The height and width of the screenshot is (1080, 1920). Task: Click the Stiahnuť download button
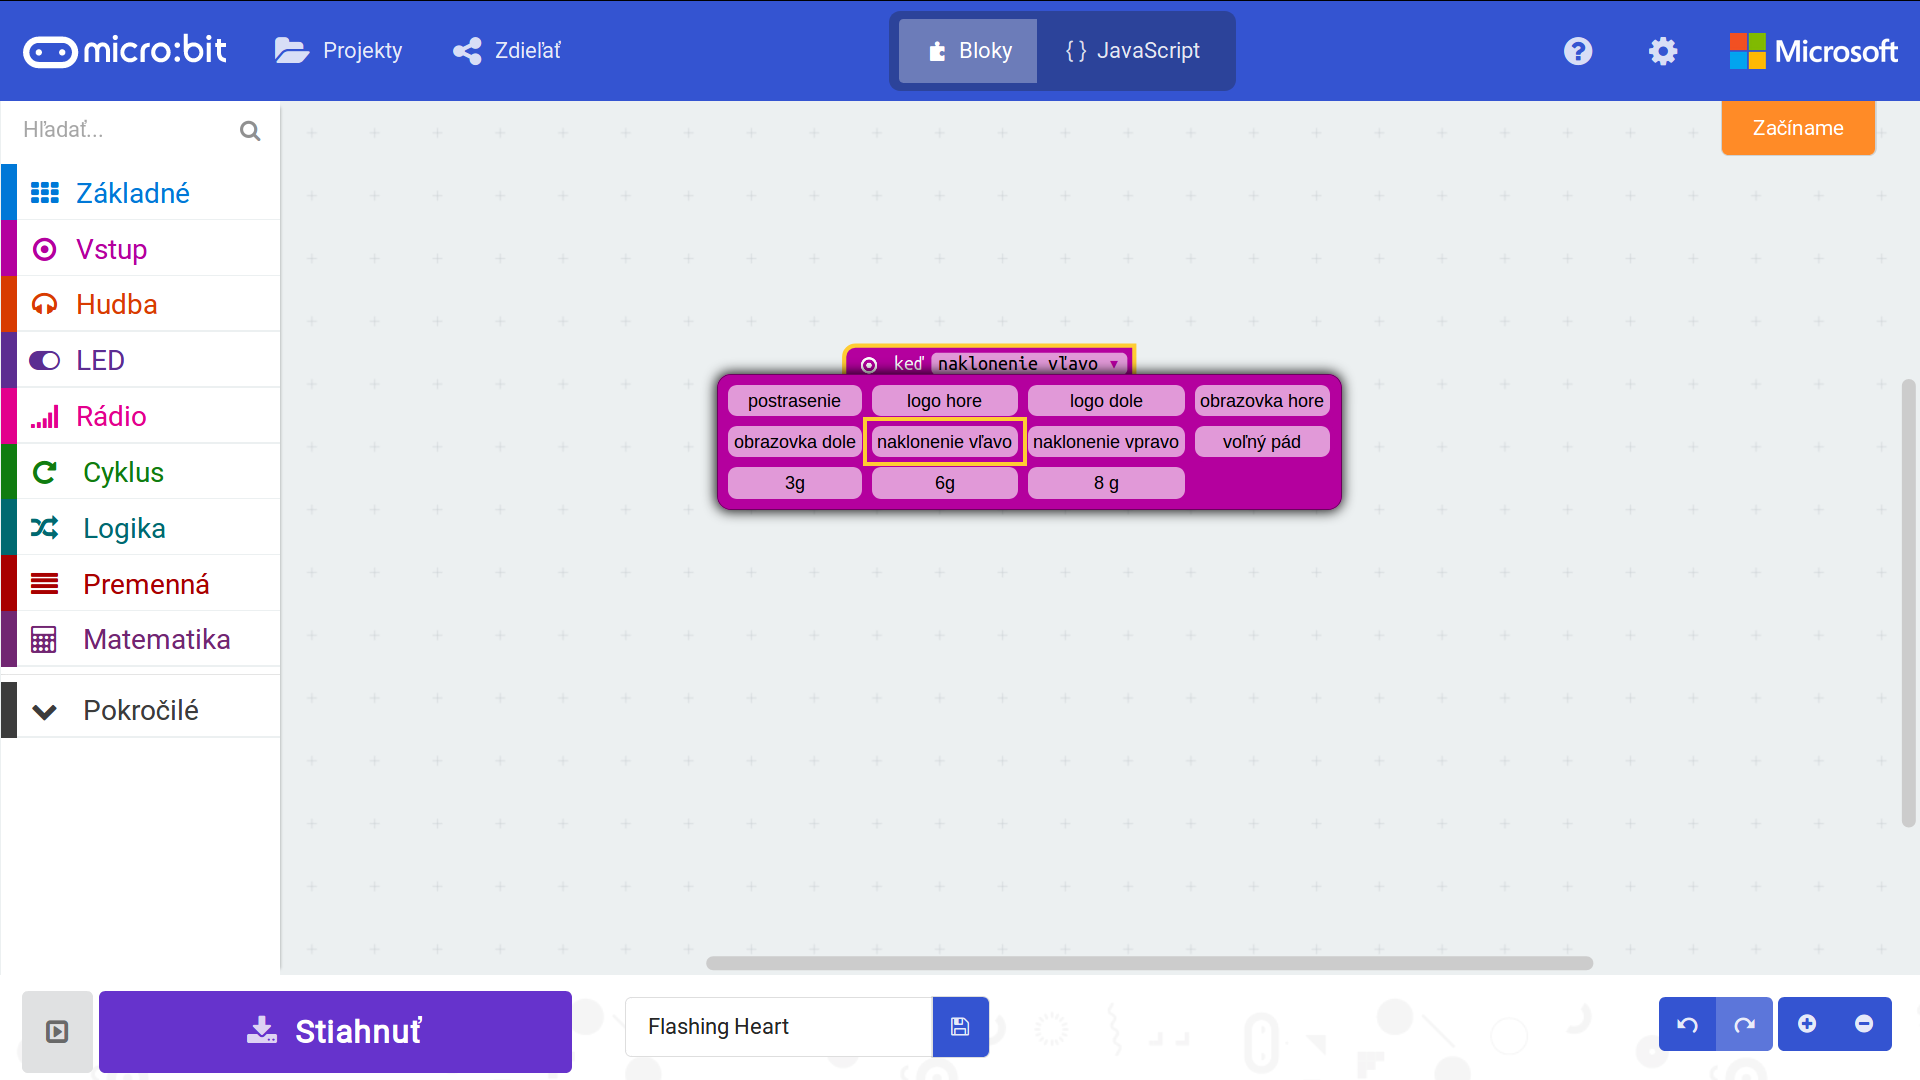335,1031
